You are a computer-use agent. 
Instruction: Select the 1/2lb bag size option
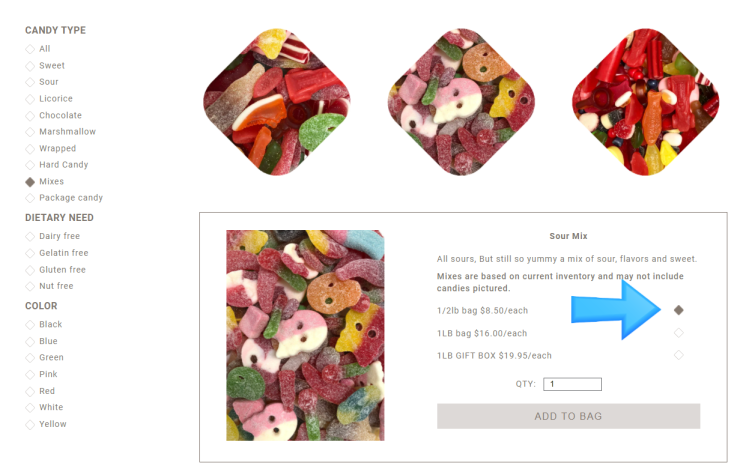tap(679, 310)
